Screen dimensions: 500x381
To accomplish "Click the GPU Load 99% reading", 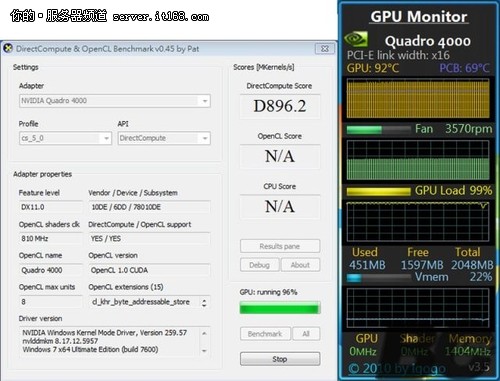I will coord(453,191).
